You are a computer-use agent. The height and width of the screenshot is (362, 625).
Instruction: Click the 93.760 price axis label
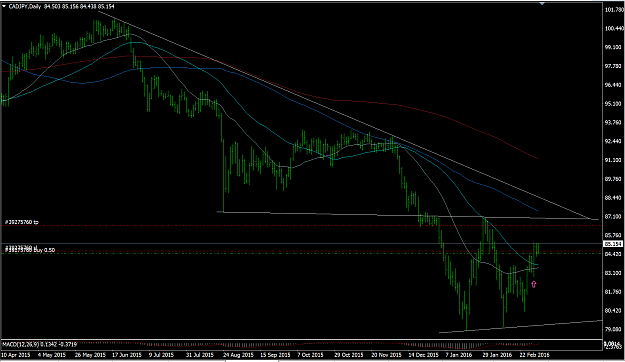pyautogui.click(x=614, y=123)
